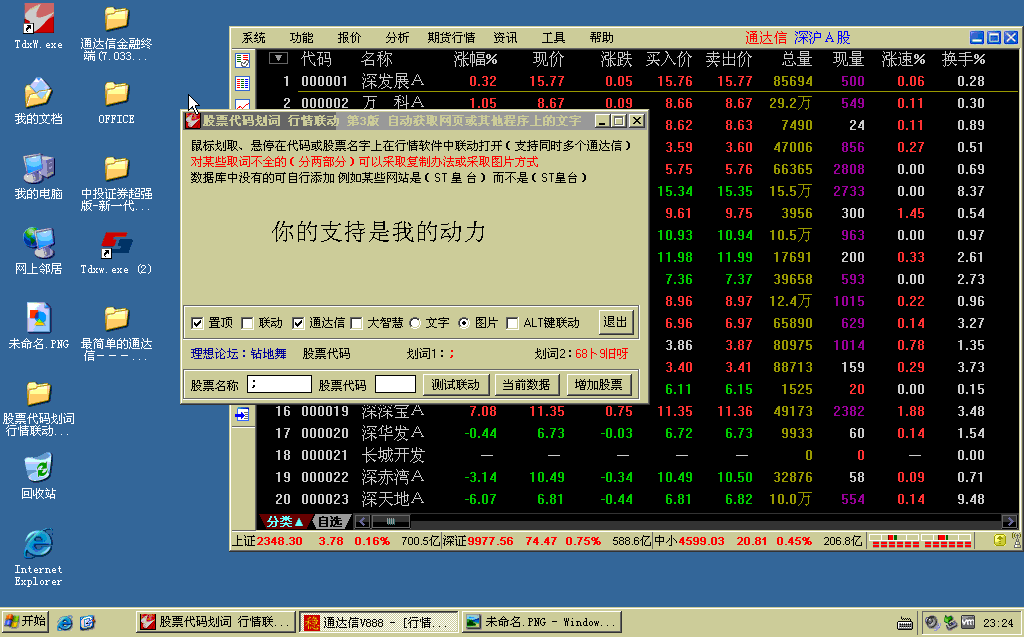1024x637 pixels.
Task: Open the 最简单的通达信 folder icon
Action: pyautogui.click(x=116, y=333)
